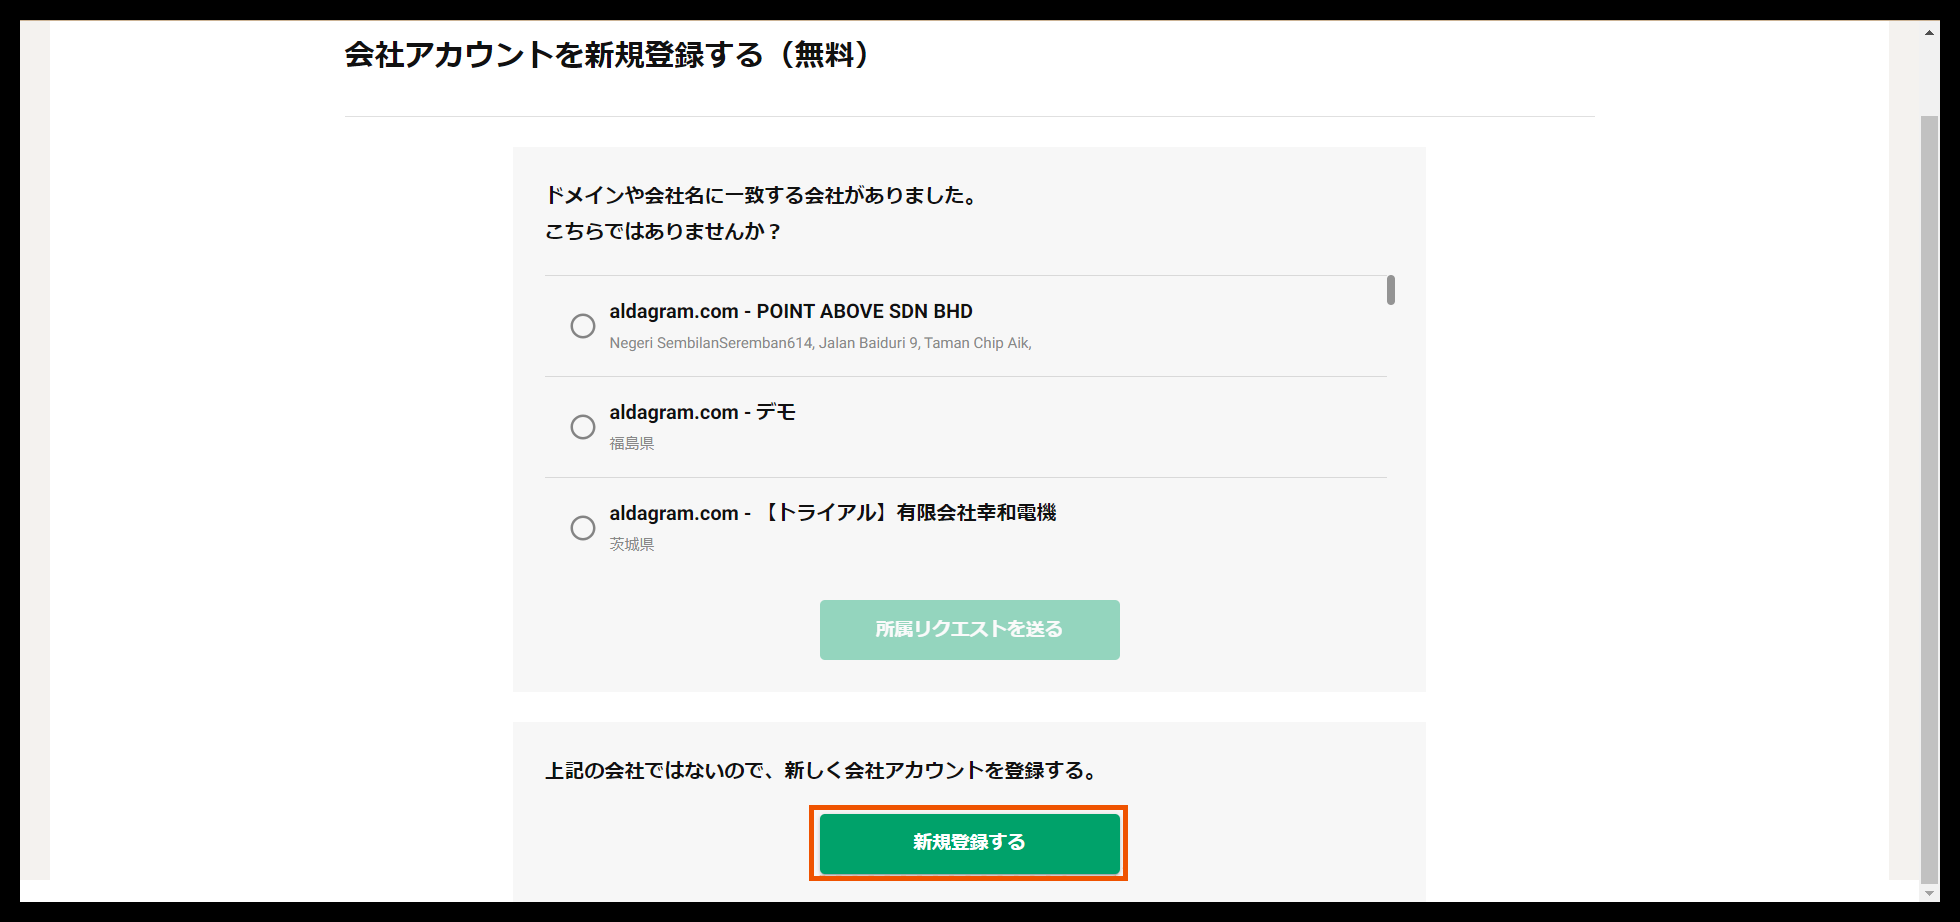Viewport: 1960px width, 922px height.
Task: Click the page scrollbar up arrow
Action: coord(1930,31)
